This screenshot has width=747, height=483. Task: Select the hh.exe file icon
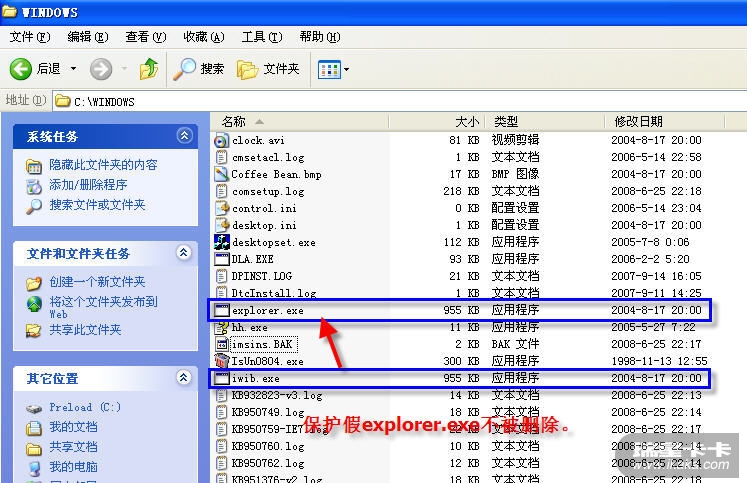click(222, 327)
